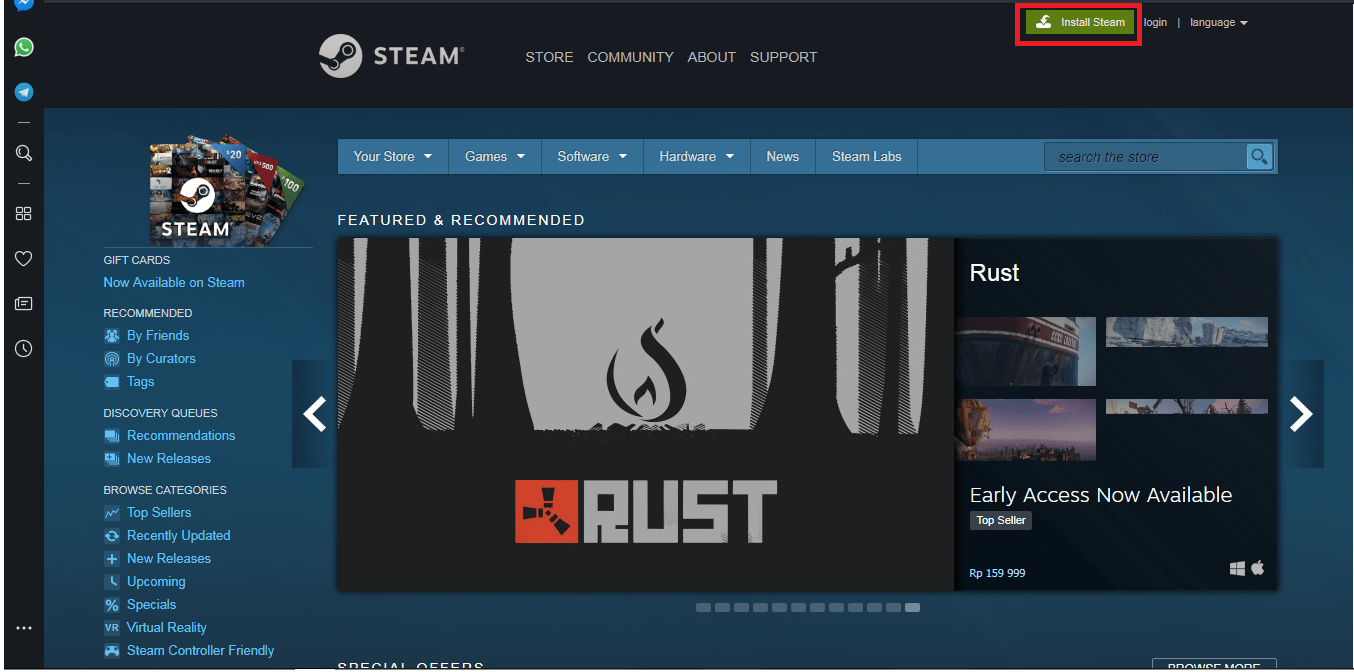Click the Windows platform icon on the Rust card
1354x672 pixels.
[x=1236, y=567]
